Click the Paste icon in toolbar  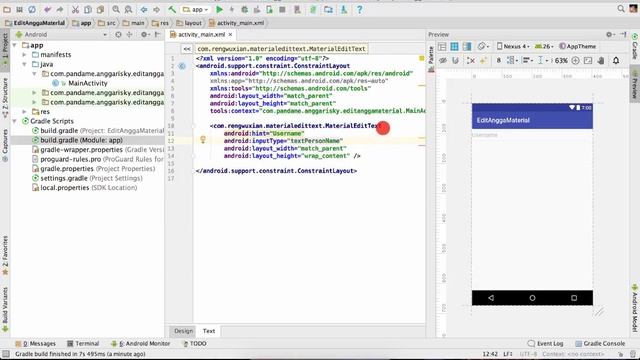100,9
